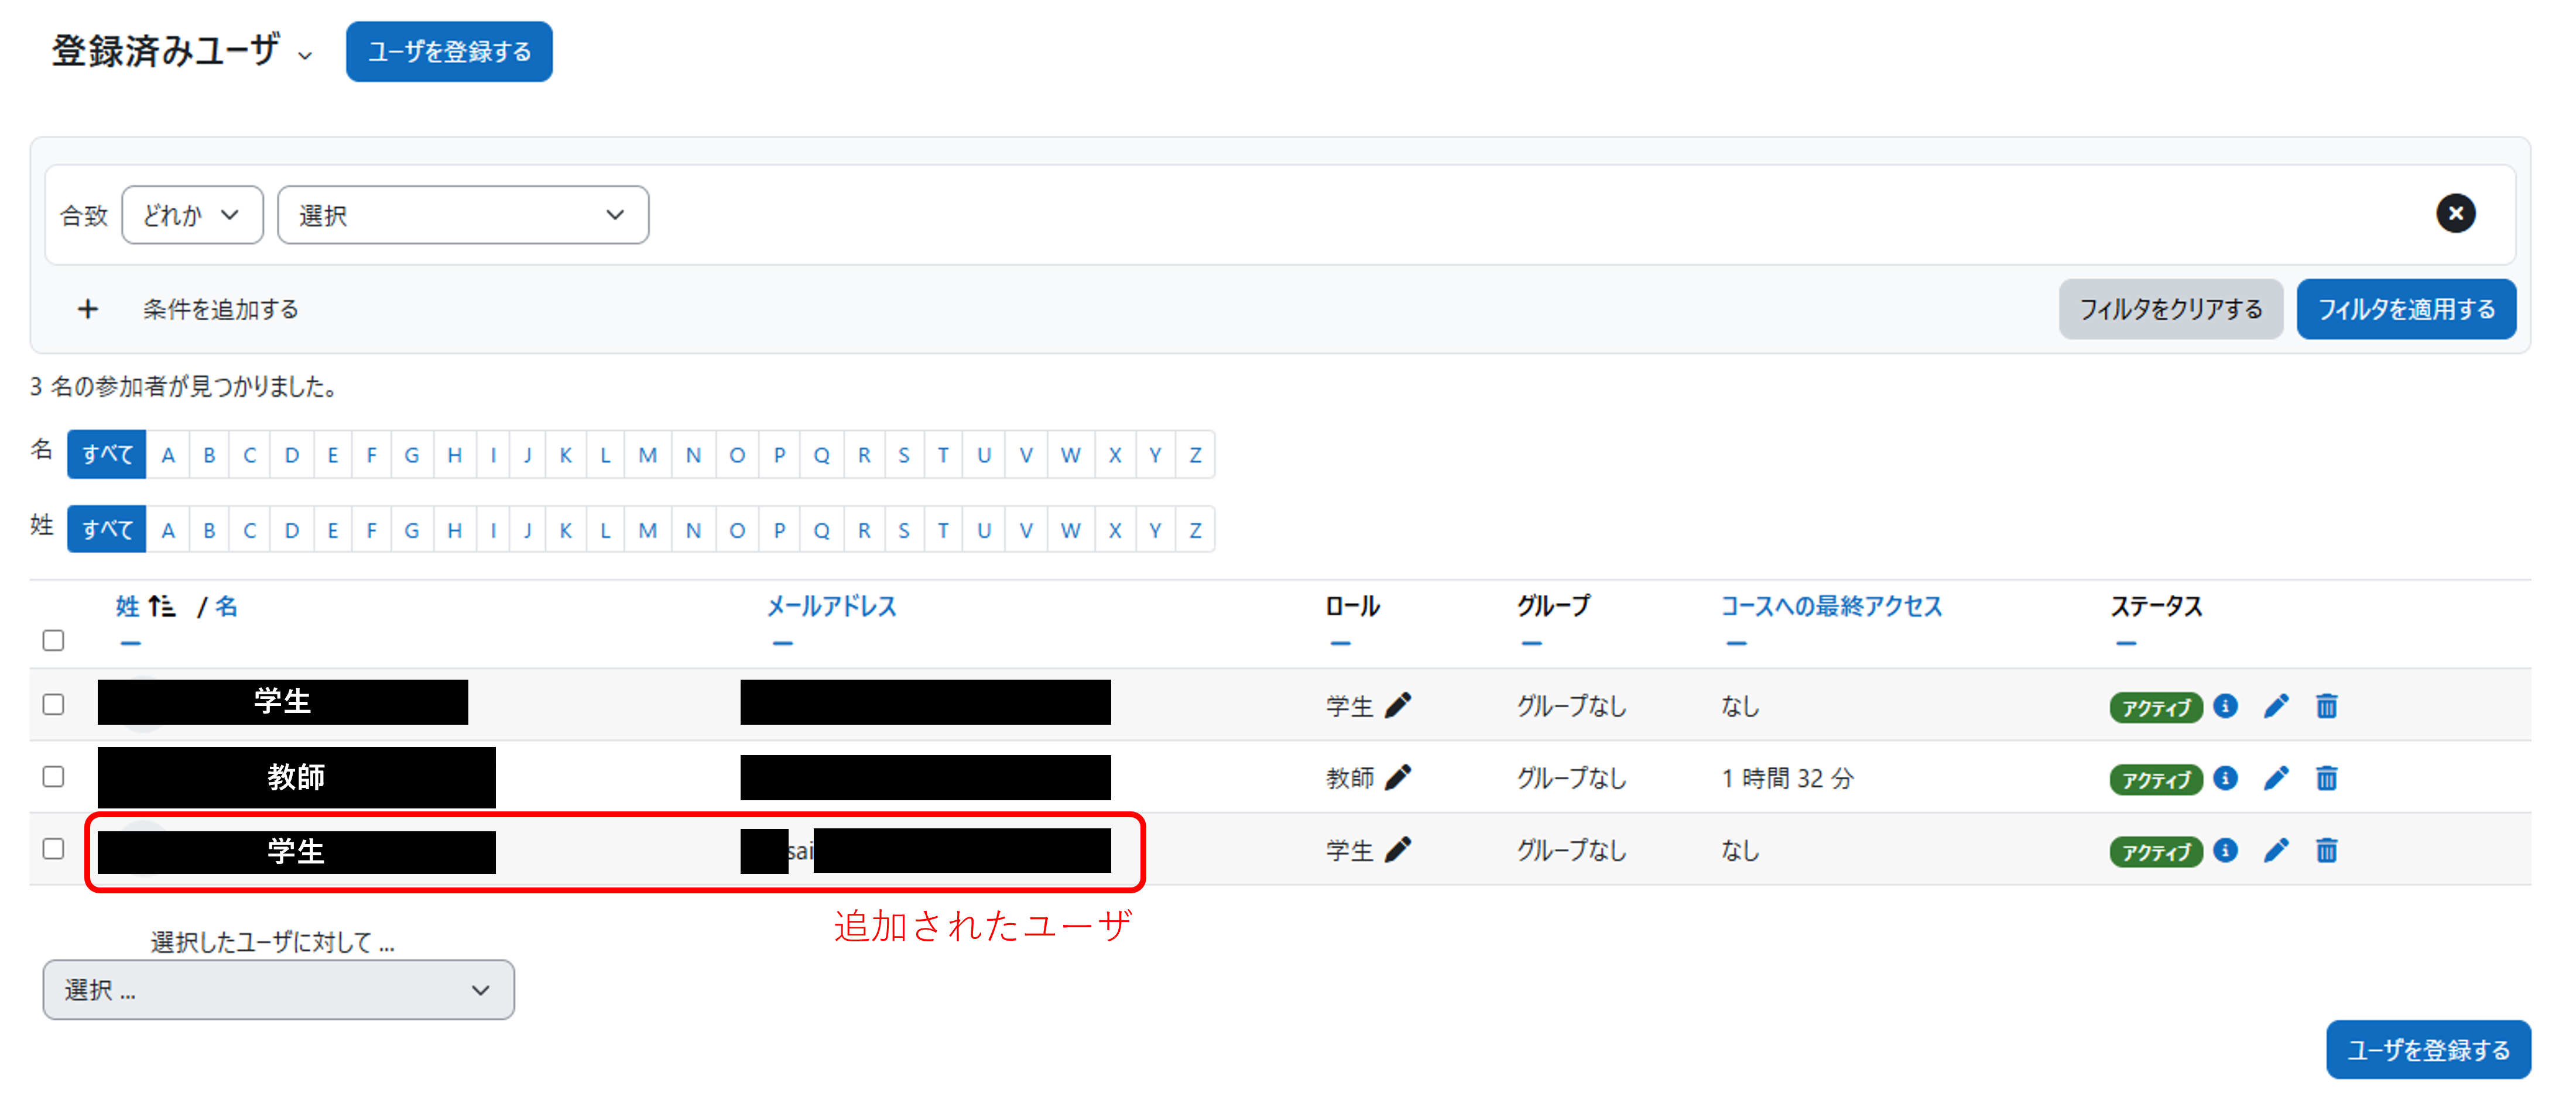Open info icon in last student row
The image size is (2576, 1107).
tap(2225, 849)
